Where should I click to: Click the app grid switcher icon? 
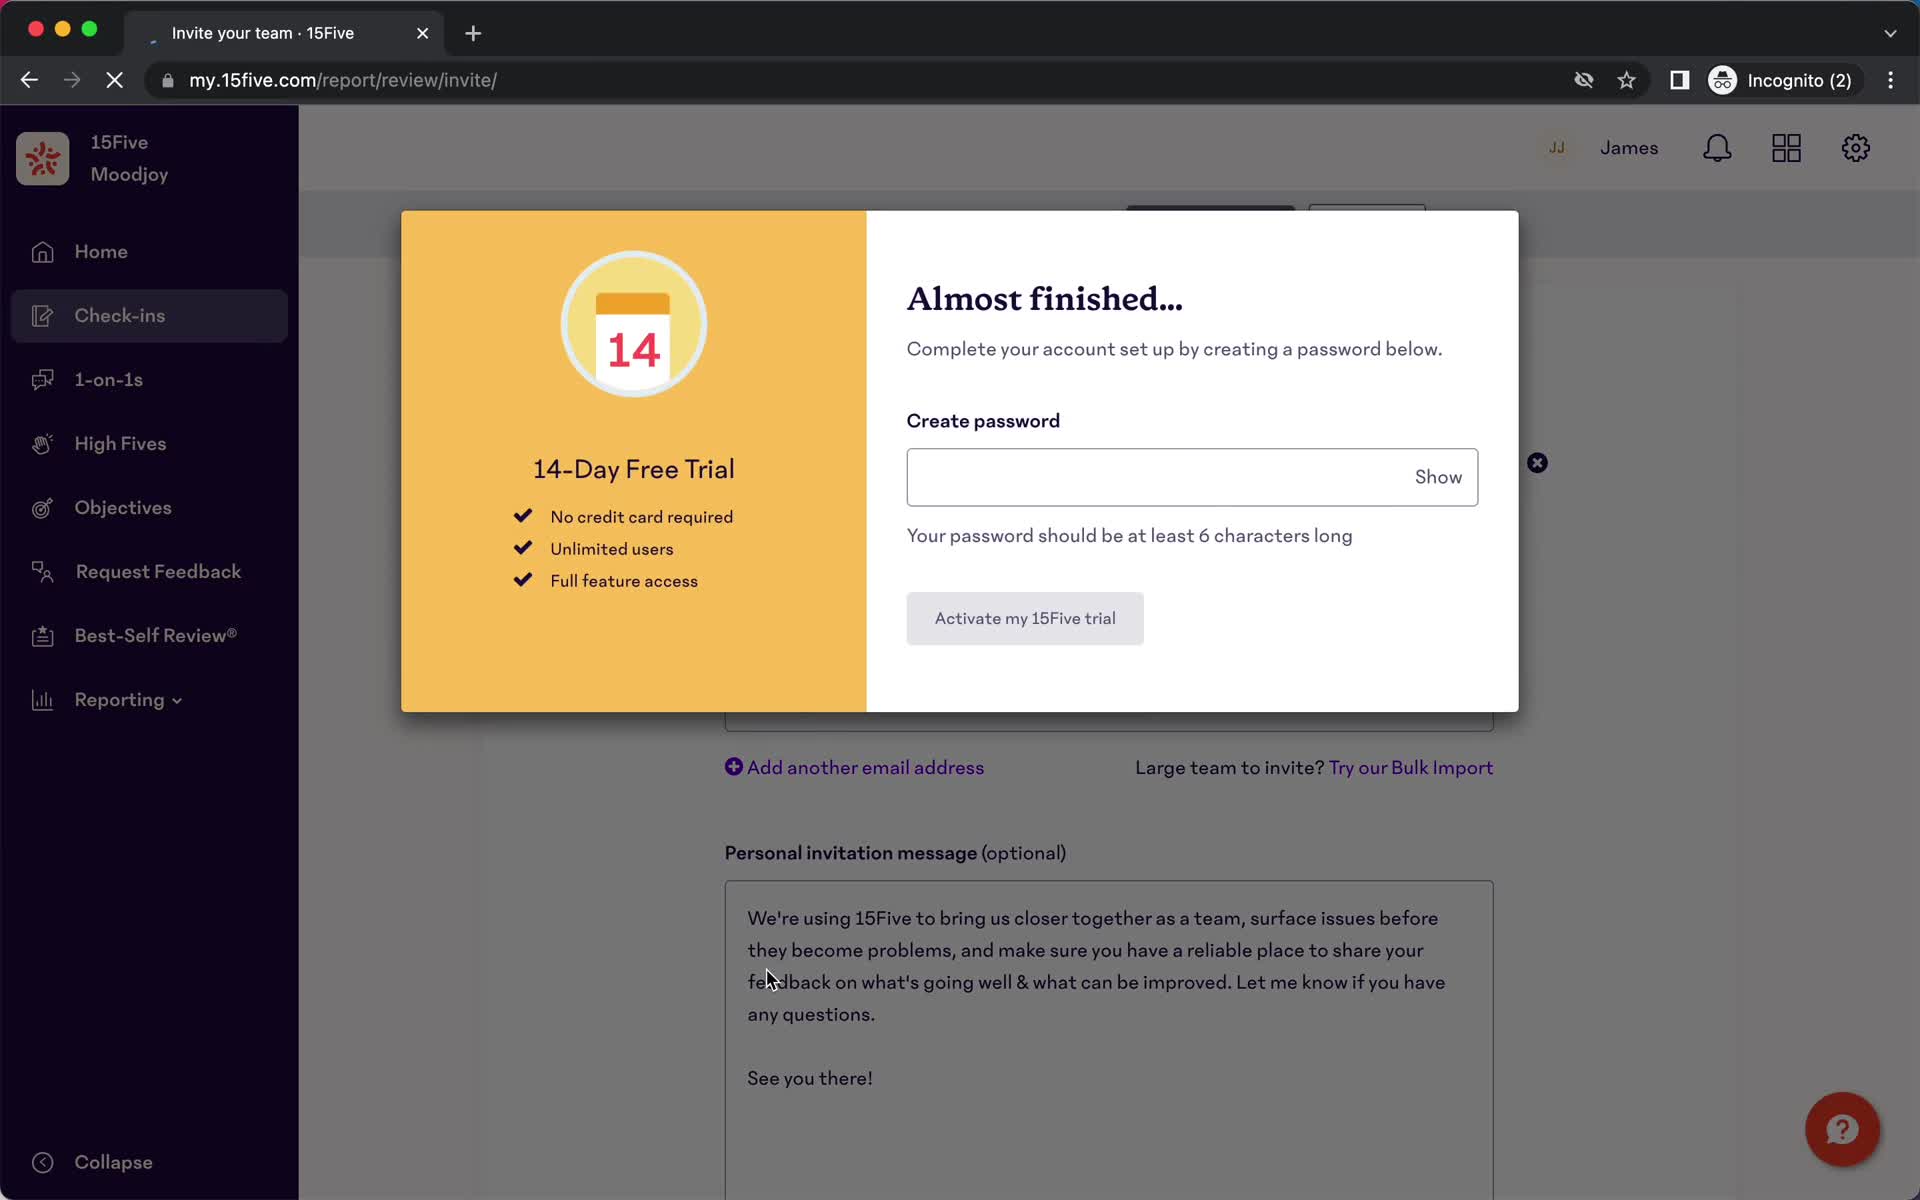pos(1787,147)
